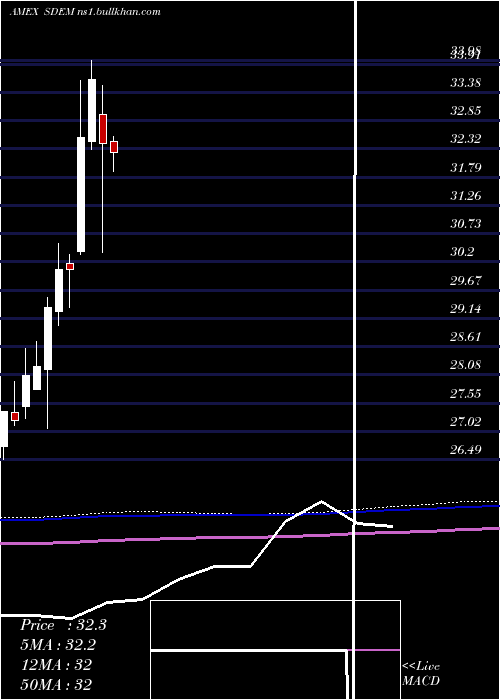The height and width of the screenshot is (700, 500).
Task: Click the highest white candle near 33.38
Action: [92, 110]
